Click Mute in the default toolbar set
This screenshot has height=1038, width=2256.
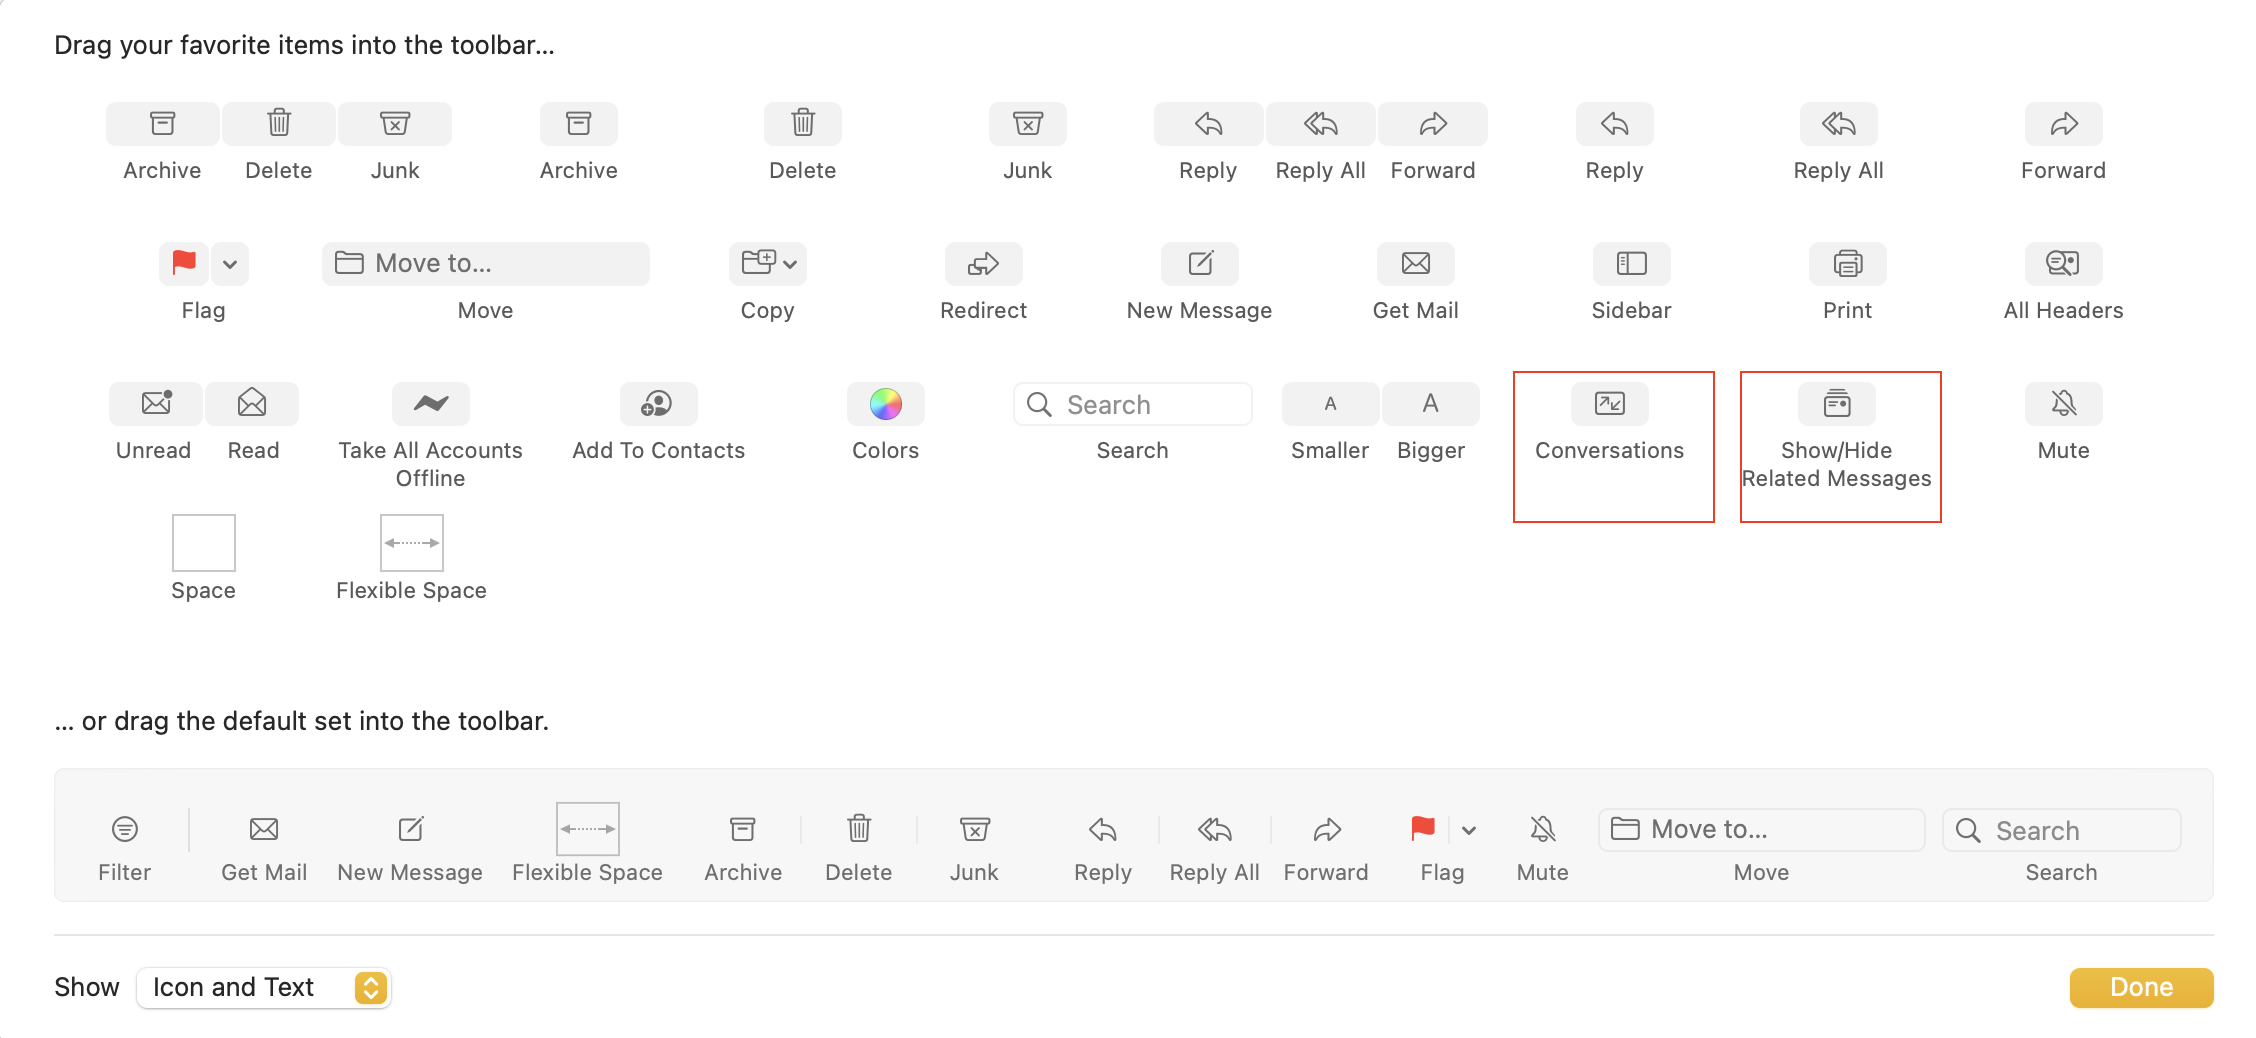(x=1543, y=829)
